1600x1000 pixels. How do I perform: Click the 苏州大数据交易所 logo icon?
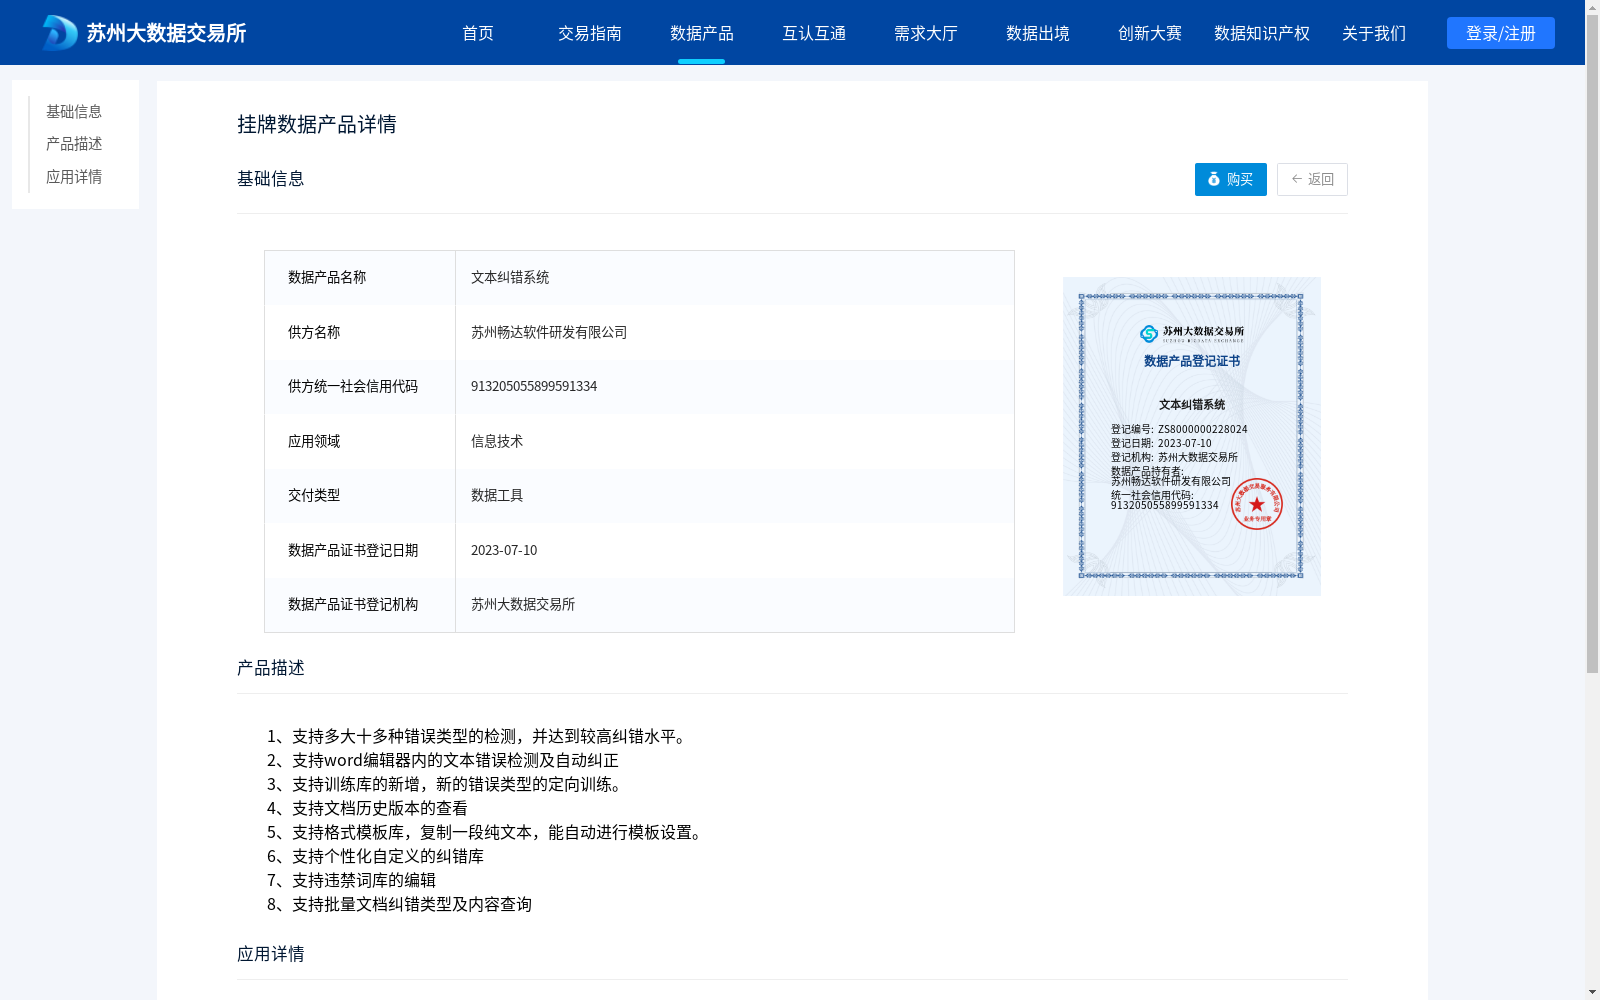59,33
